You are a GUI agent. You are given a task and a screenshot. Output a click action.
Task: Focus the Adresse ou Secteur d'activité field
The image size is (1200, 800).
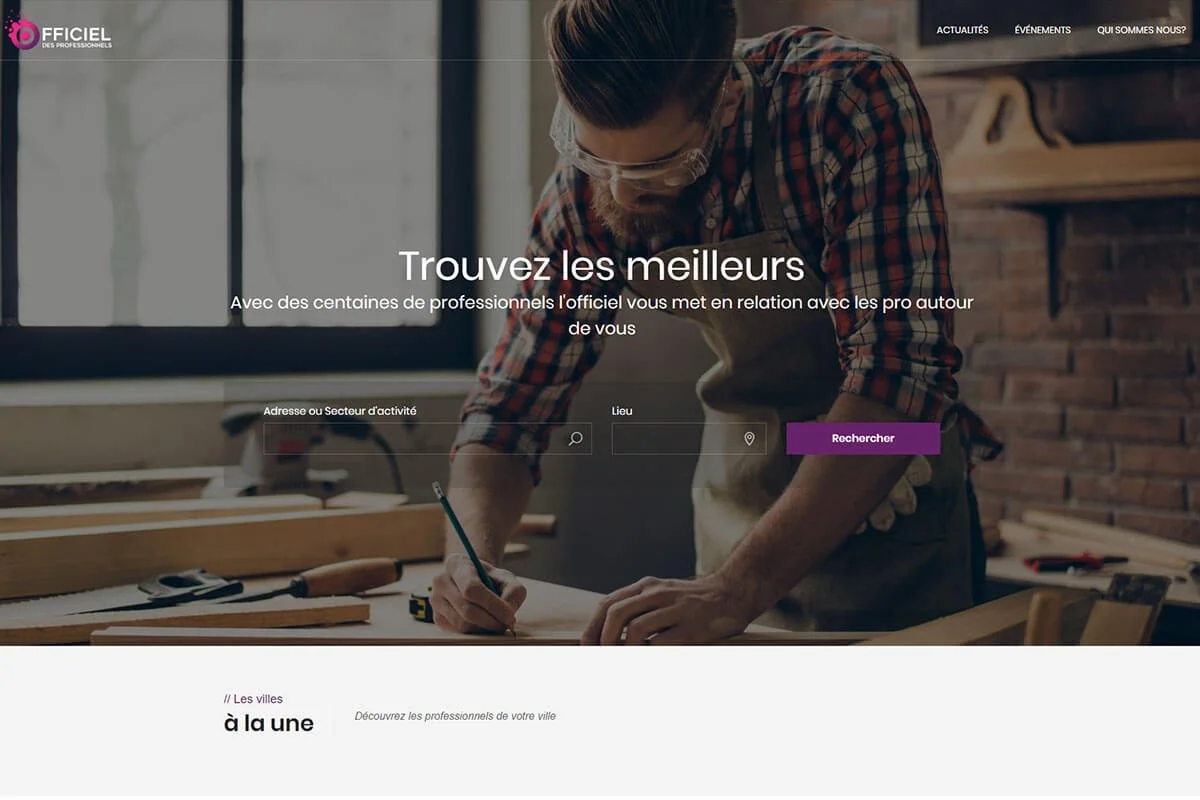[x=427, y=438]
